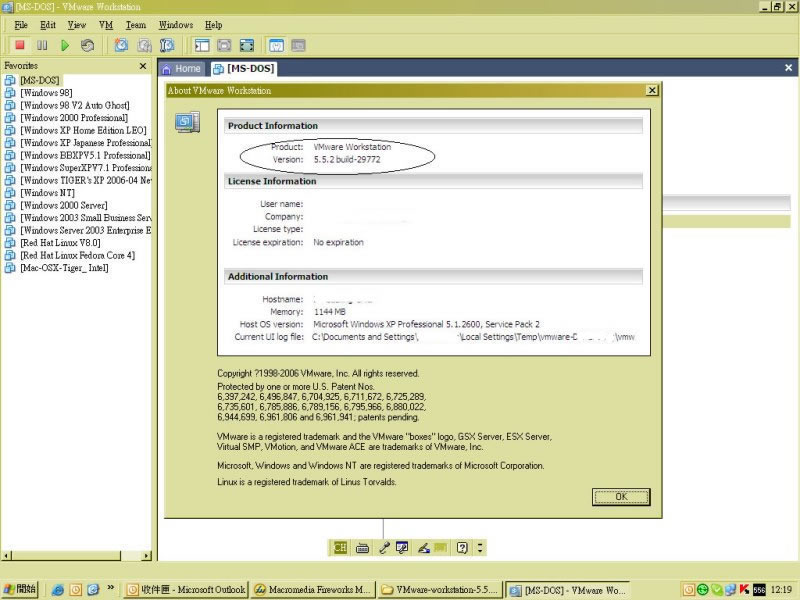Open Macromedia Fireworks from taskbar
This screenshot has height=600, width=800.
pyautogui.click(x=313, y=590)
